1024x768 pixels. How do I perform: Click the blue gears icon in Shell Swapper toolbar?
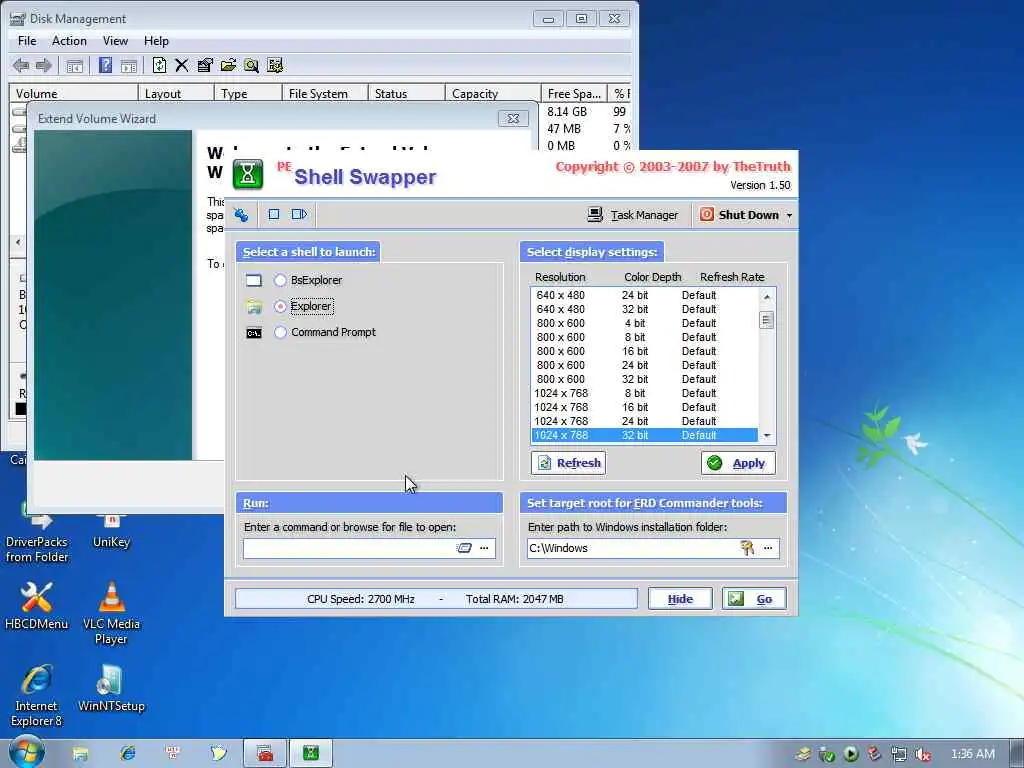[242, 214]
